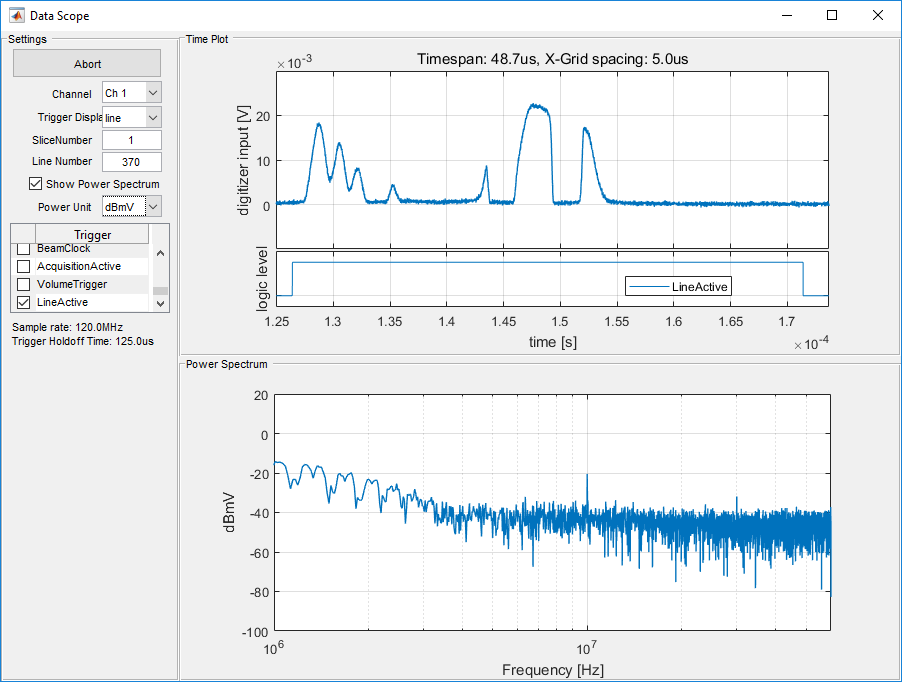This screenshot has width=902, height=682.
Task: Enable the AcquisitionActive trigger checkbox
Action: [24, 267]
